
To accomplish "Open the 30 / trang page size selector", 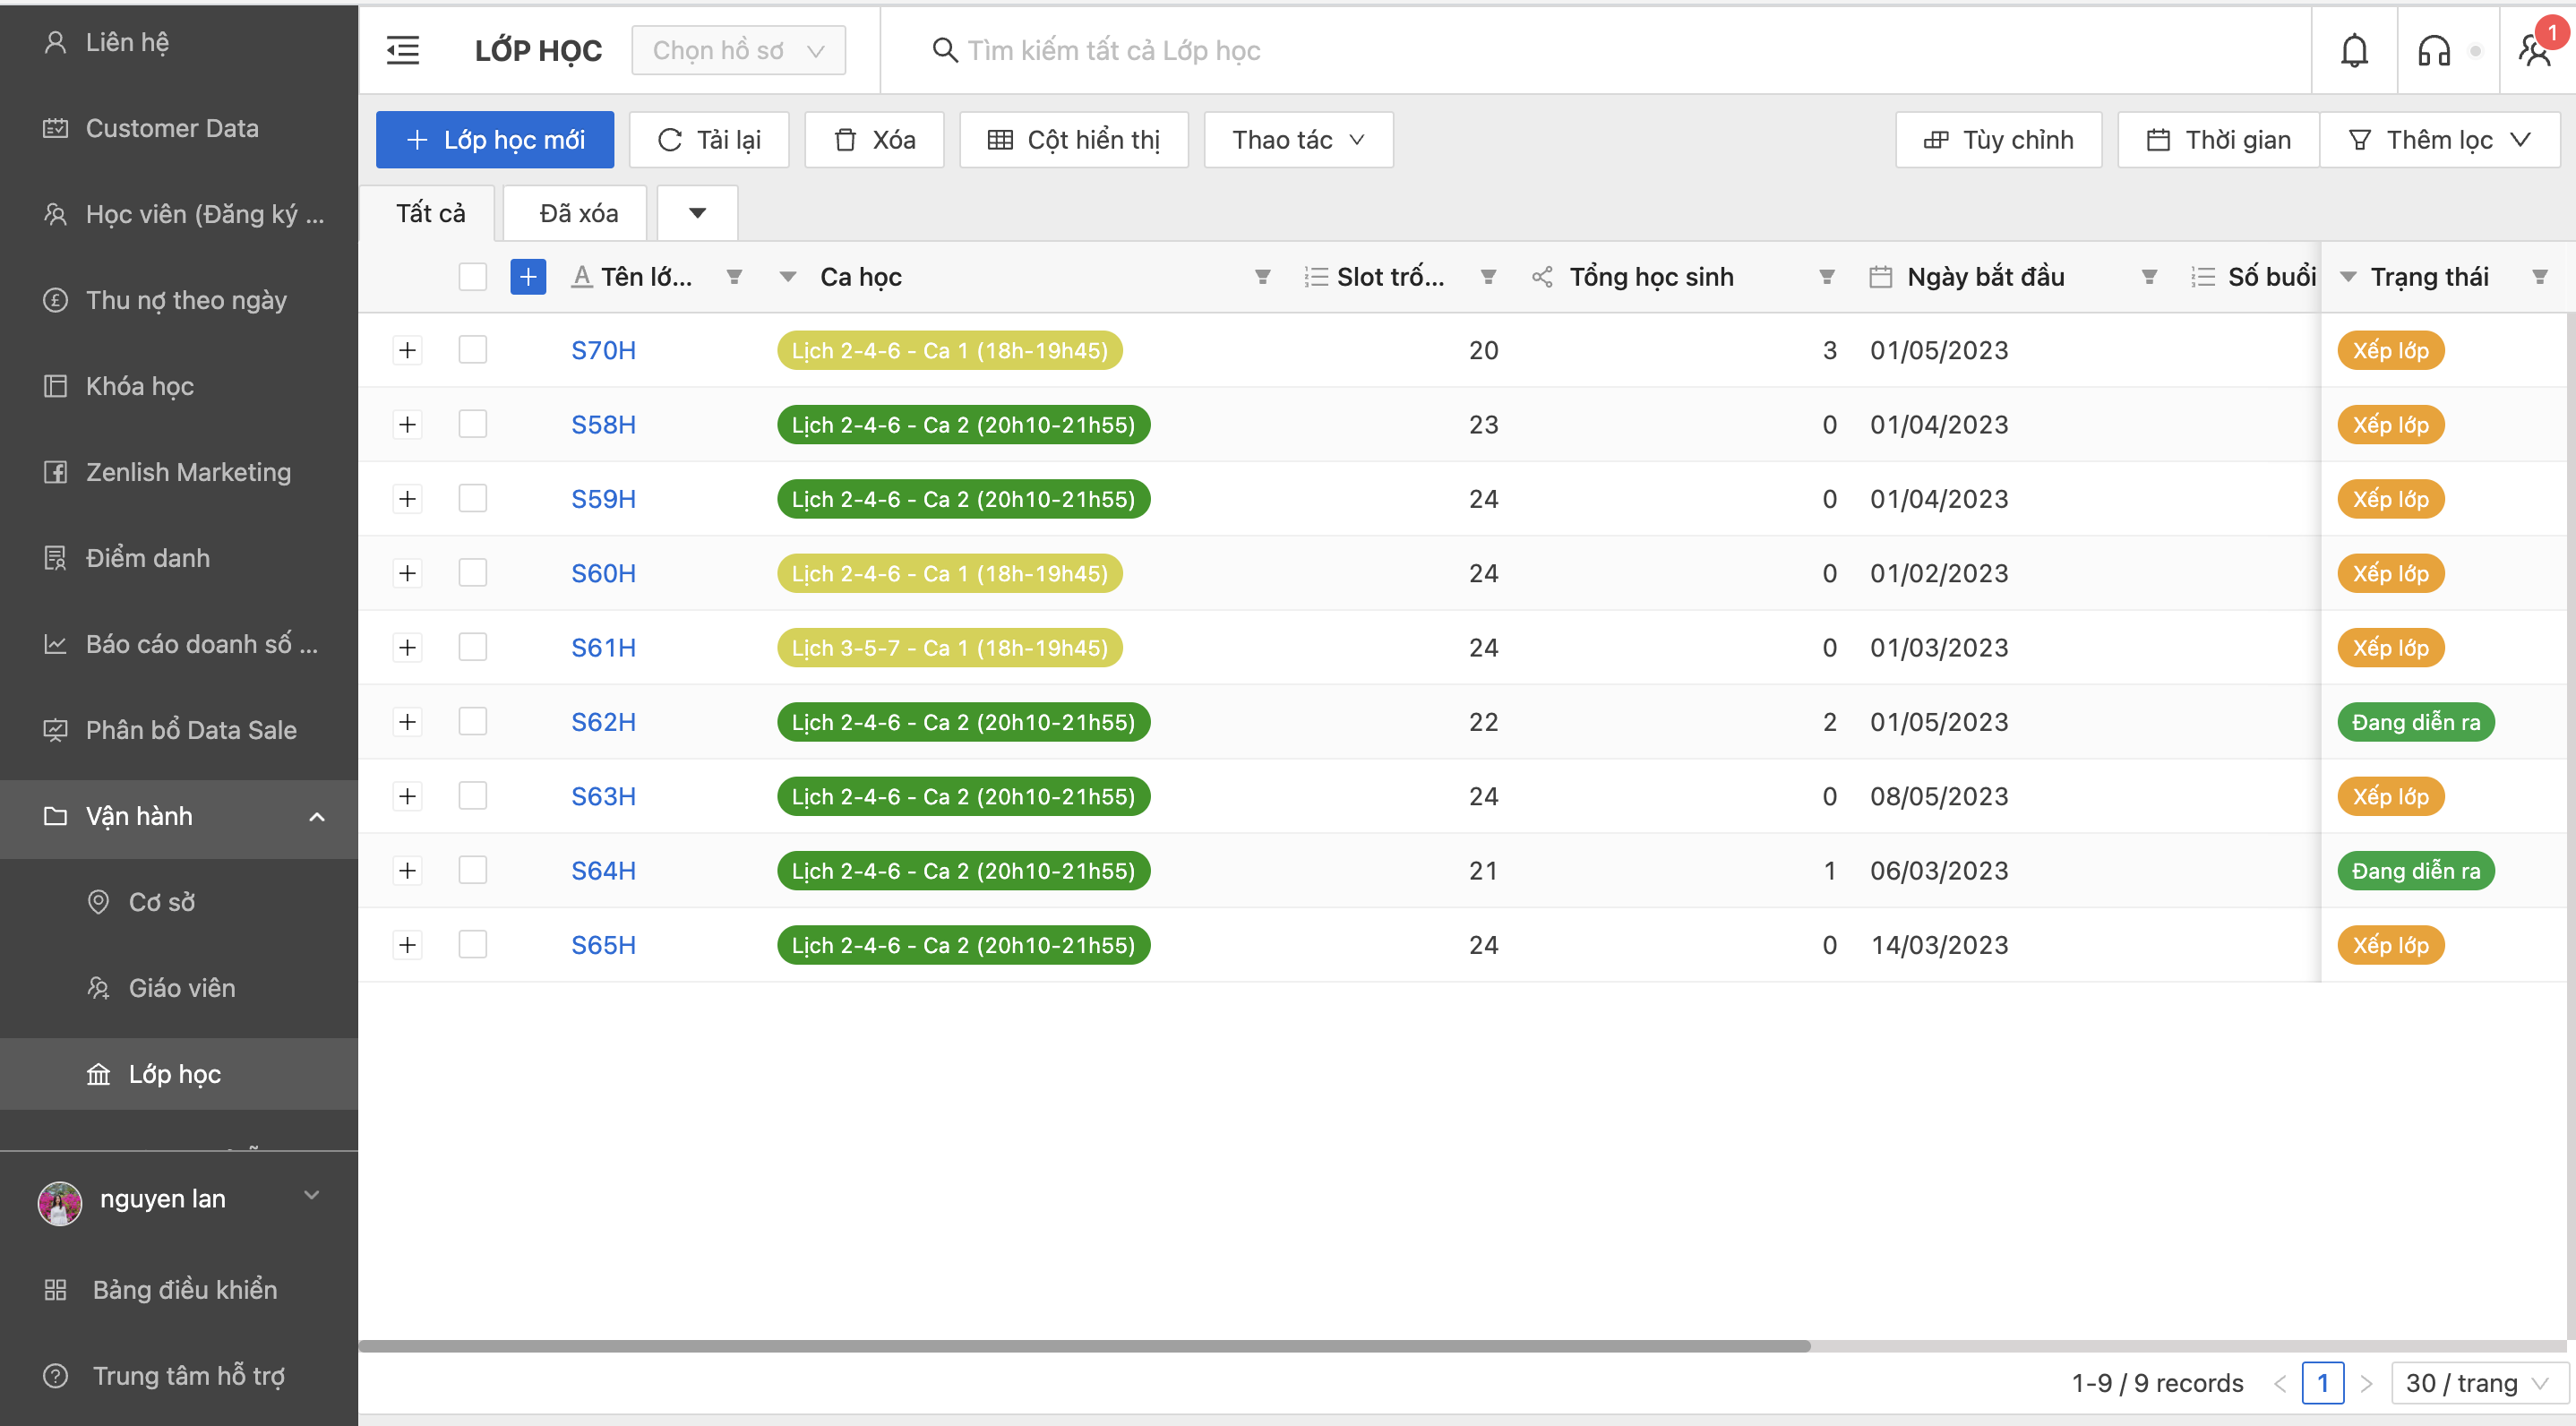I will 2477,1382.
